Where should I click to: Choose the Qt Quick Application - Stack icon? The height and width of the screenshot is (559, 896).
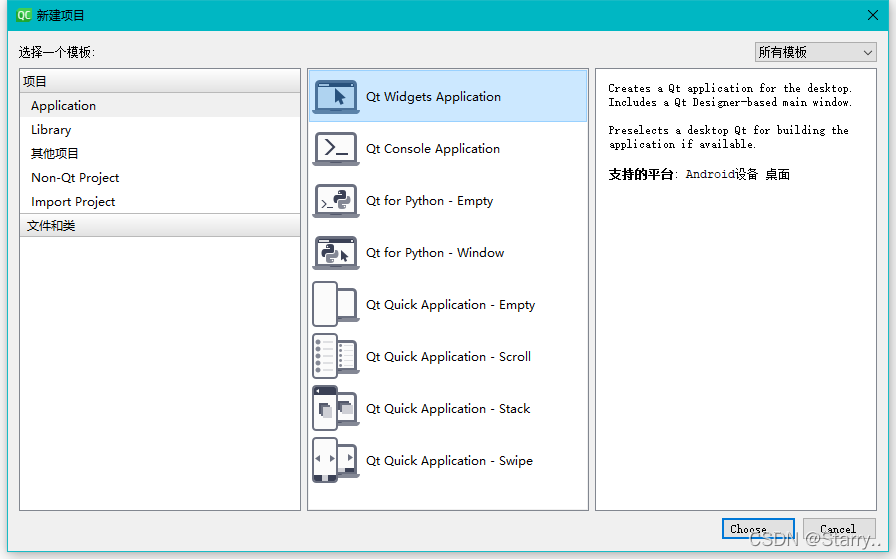(336, 408)
